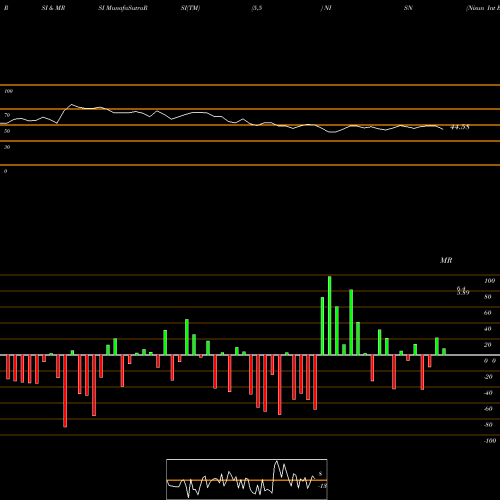
Task: Click the MR axis label 20
Action: tap(488, 345)
